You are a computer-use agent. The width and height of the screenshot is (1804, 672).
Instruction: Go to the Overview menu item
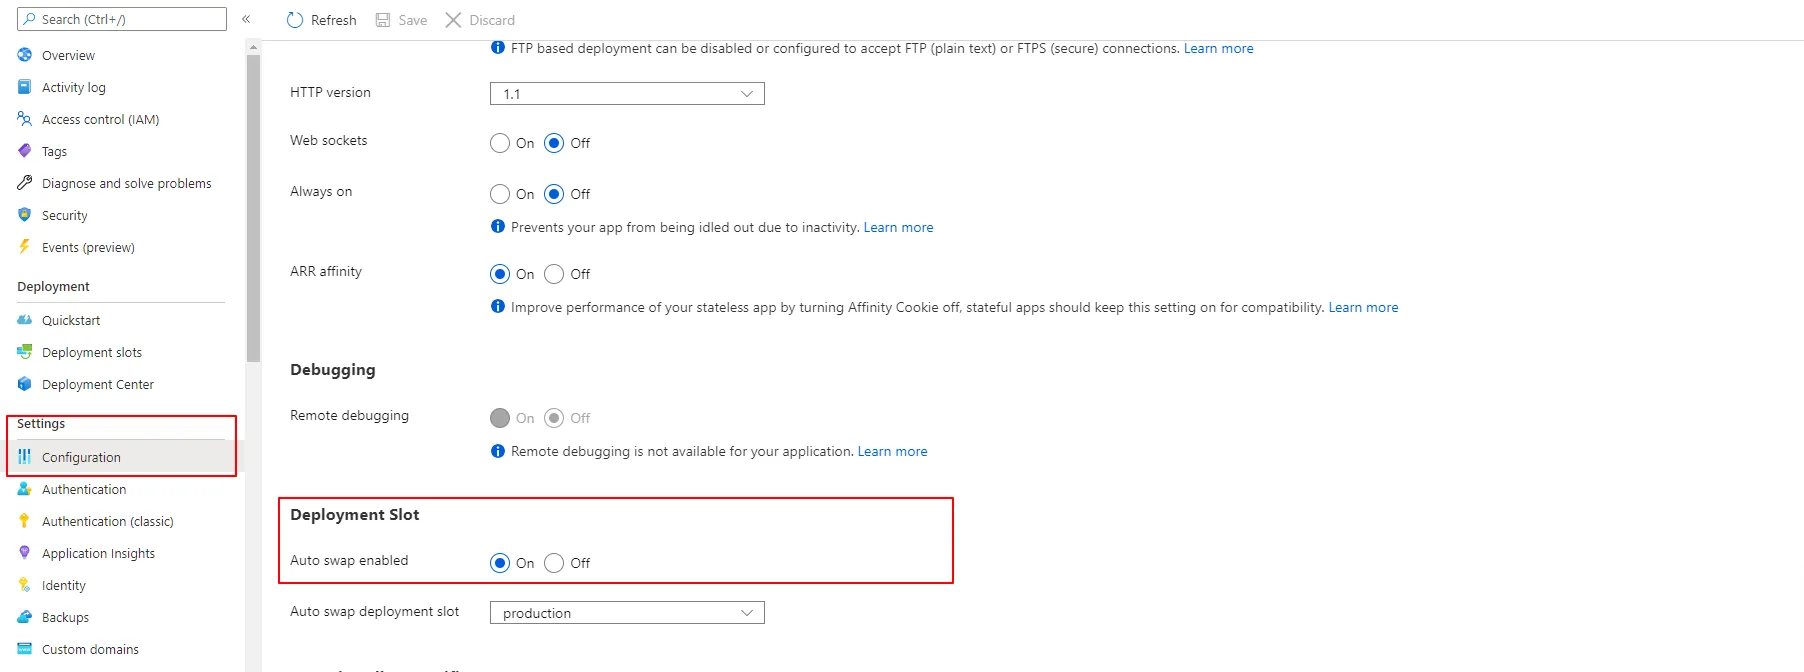click(68, 55)
